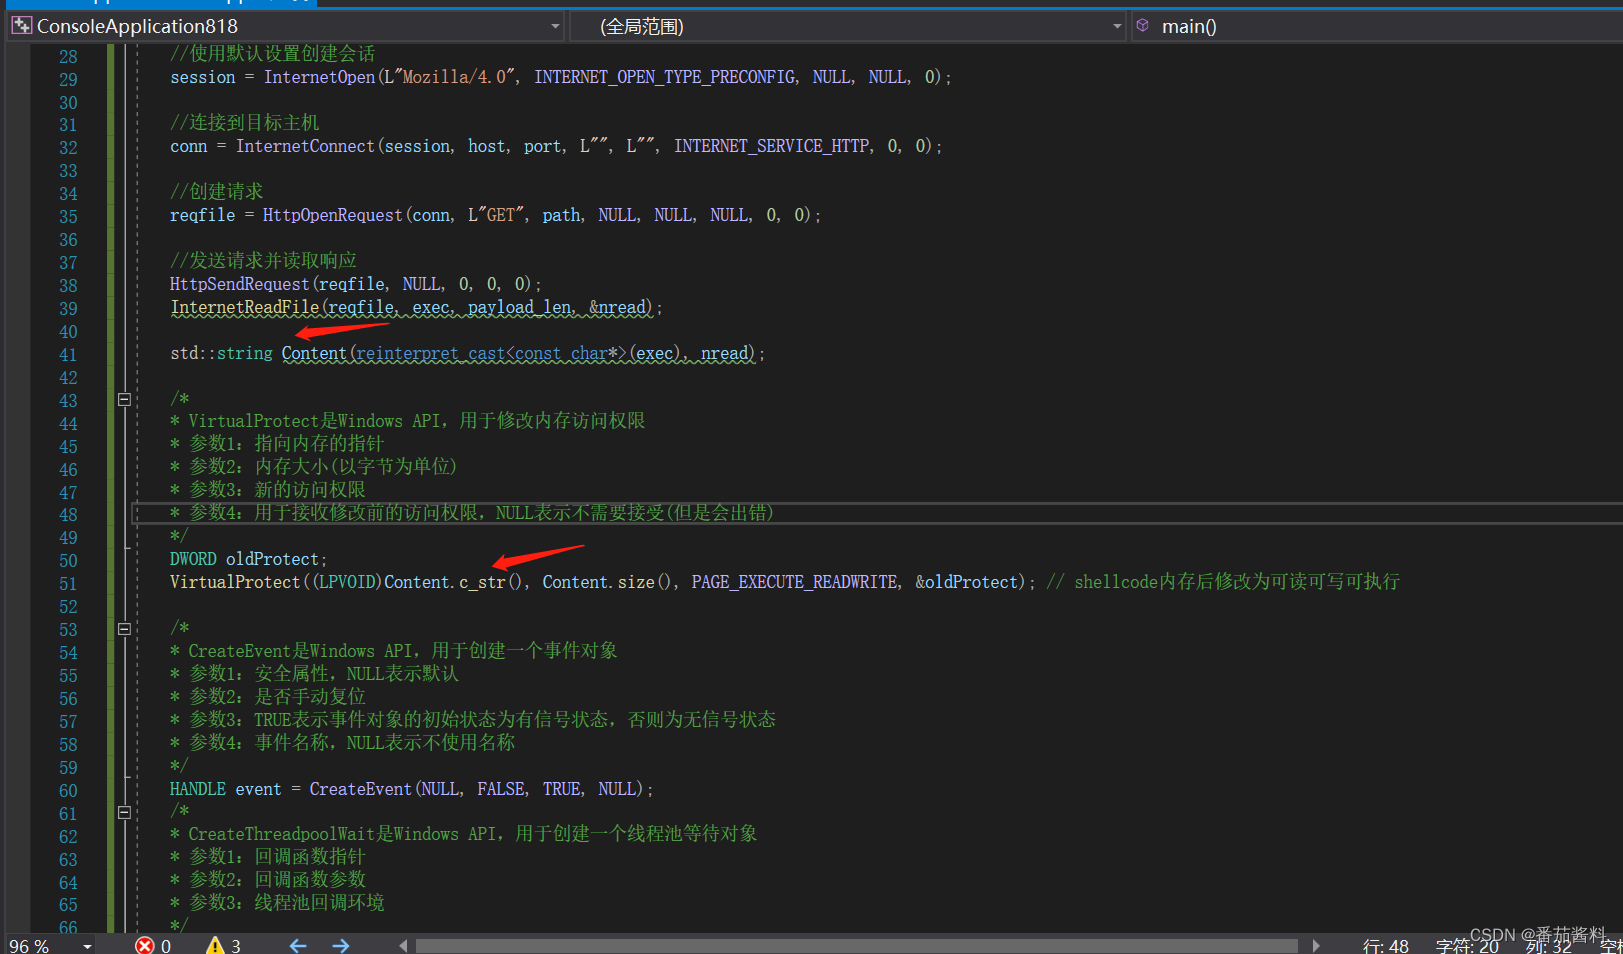Click InternetReadFile on line 39
The image size is (1623, 954).
(x=245, y=307)
